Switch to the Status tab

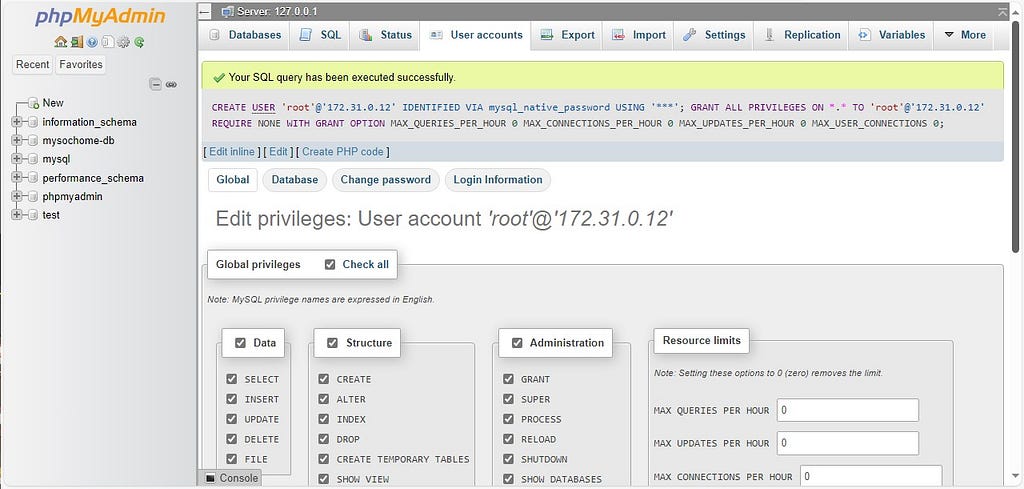point(385,35)
